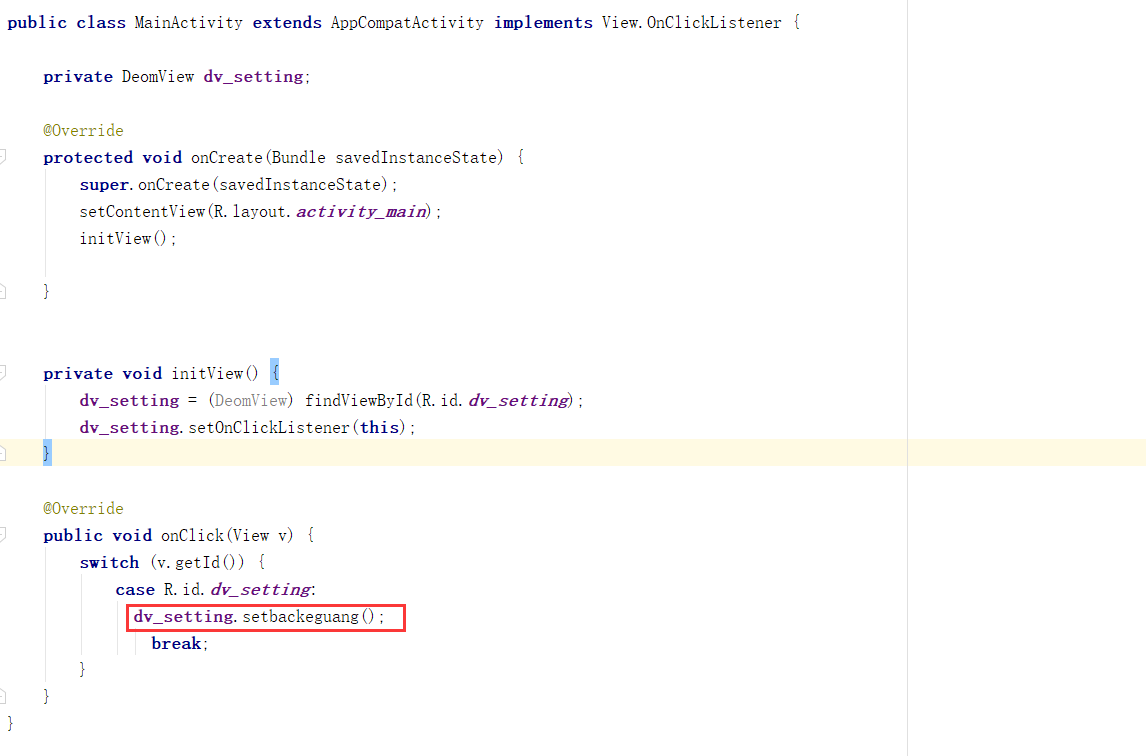
Task: Click View.OnClickListener in the implements clause
Action: (x=691, y=22)
